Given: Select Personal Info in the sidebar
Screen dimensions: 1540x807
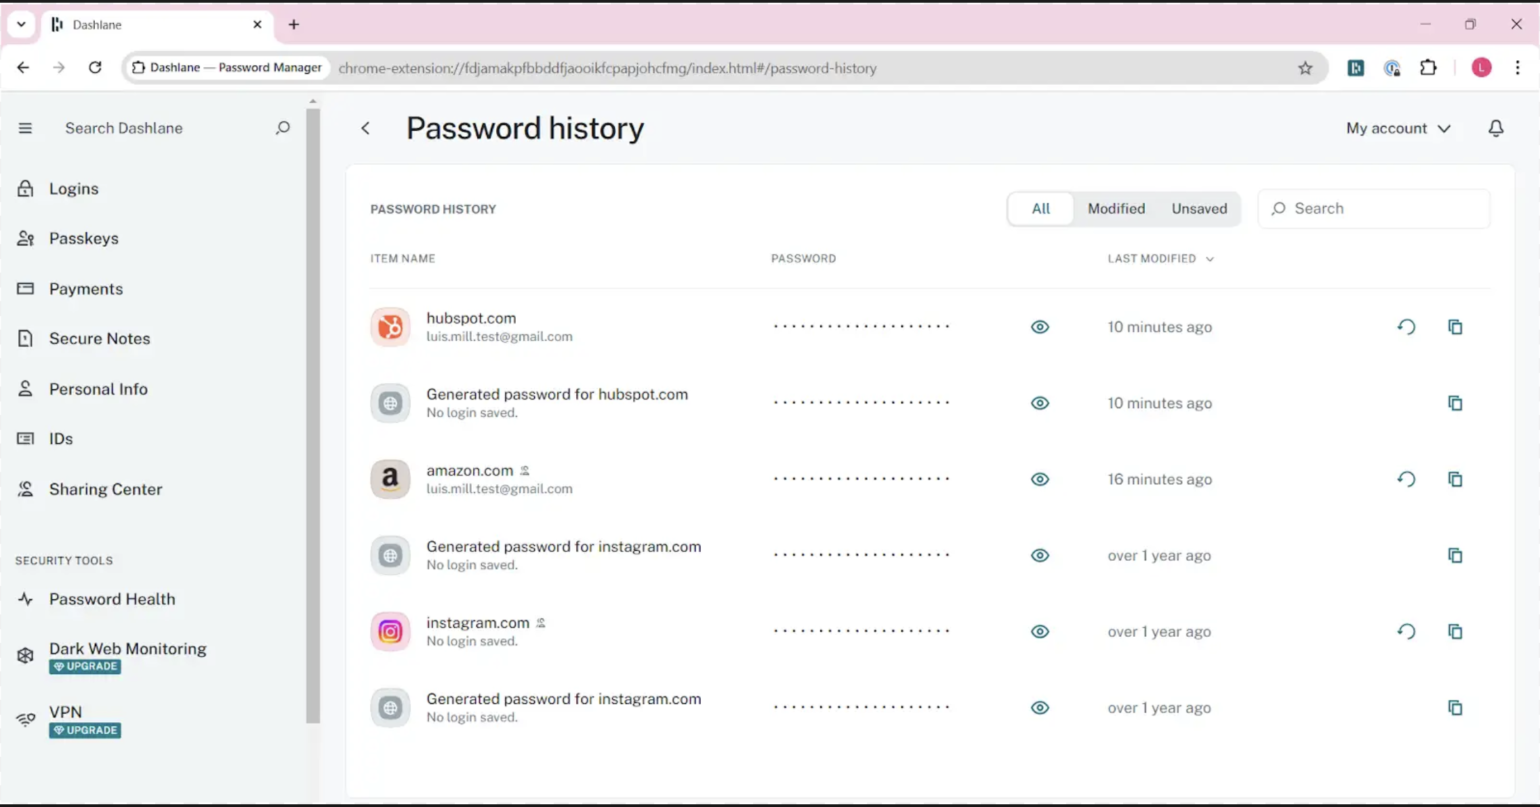Looking at the screenshot, I should point(98,389).
